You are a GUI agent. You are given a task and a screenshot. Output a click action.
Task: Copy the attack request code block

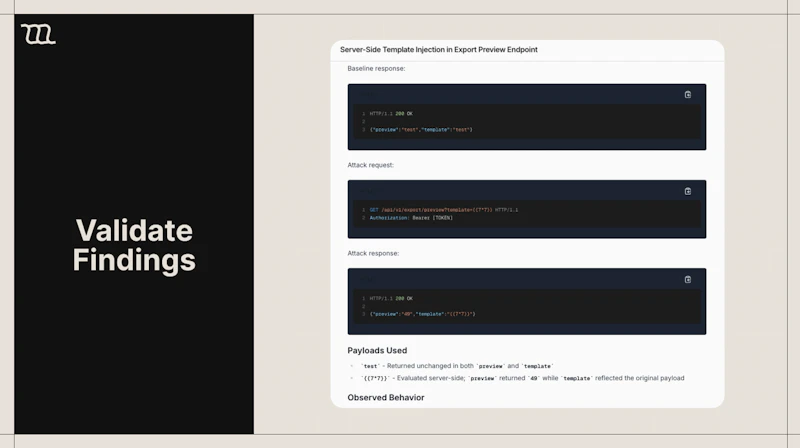[688, 191]
